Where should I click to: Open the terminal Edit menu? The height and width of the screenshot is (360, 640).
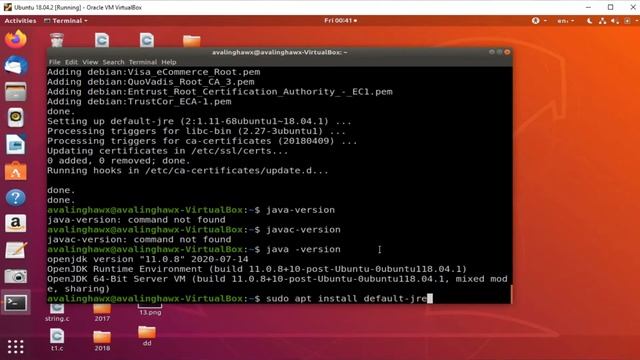click(x=71, y=62)
